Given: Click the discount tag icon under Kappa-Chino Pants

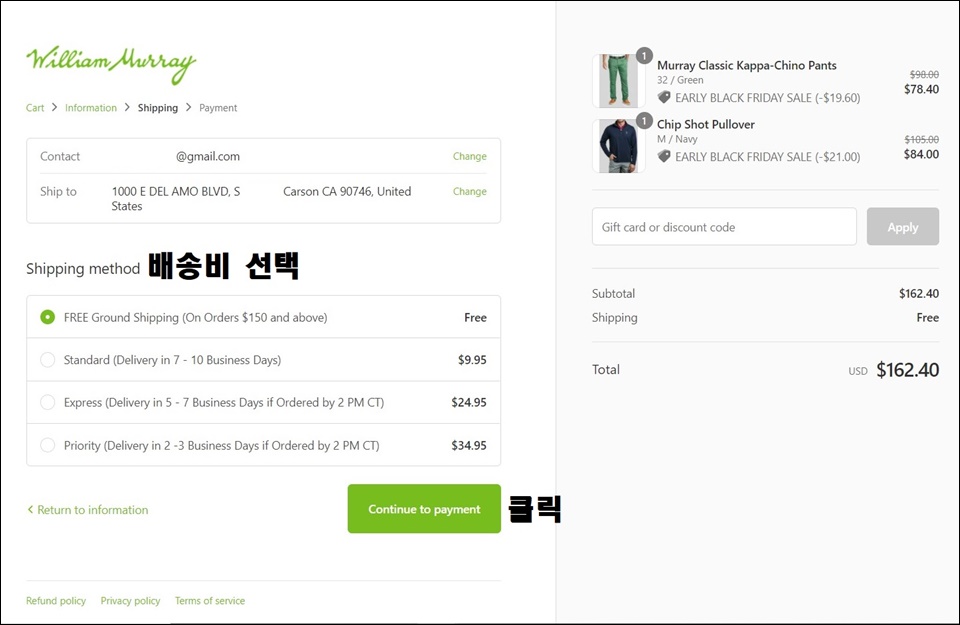Looking at the screenshot, I should [664, 97].
